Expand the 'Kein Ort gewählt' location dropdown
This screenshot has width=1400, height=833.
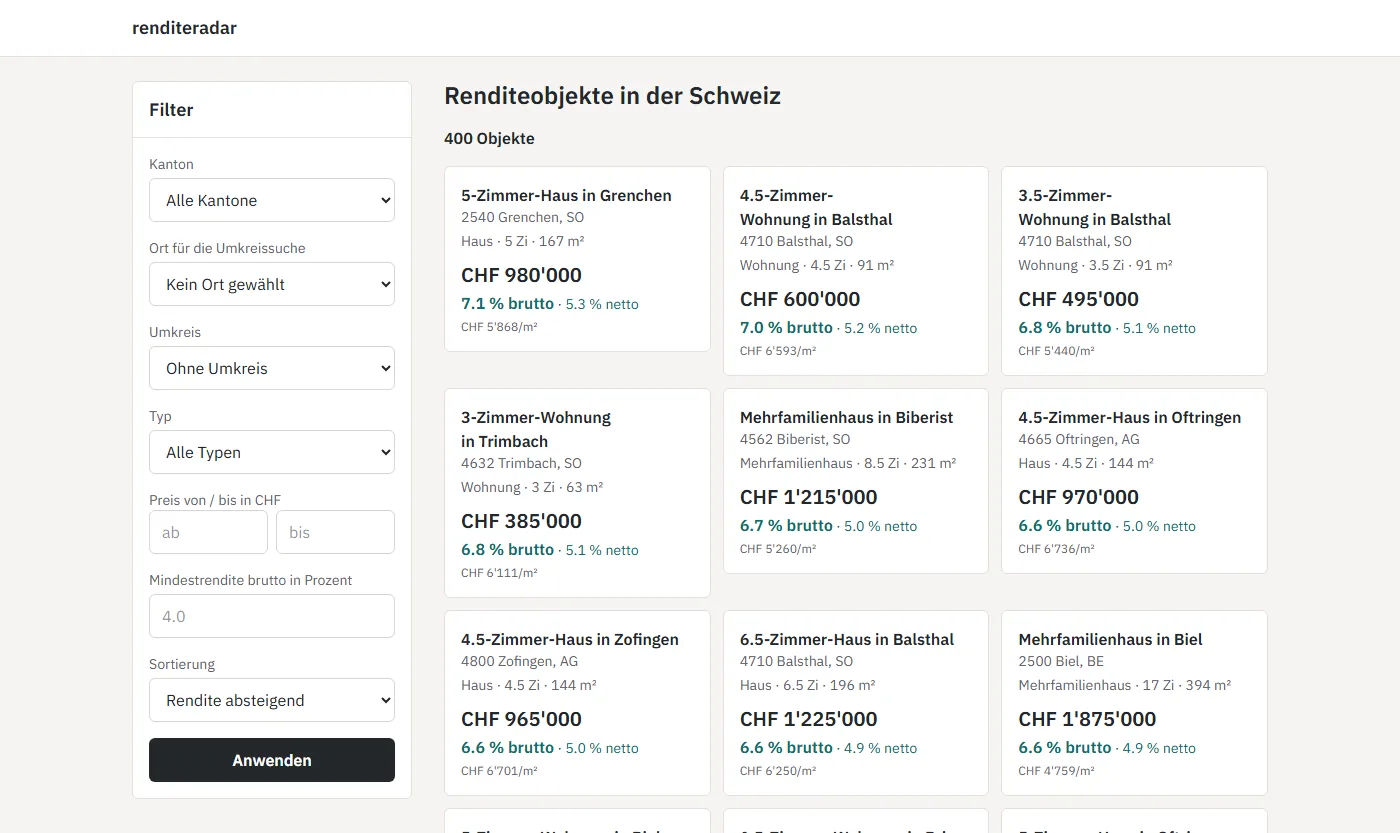click(x=272, y=284)
